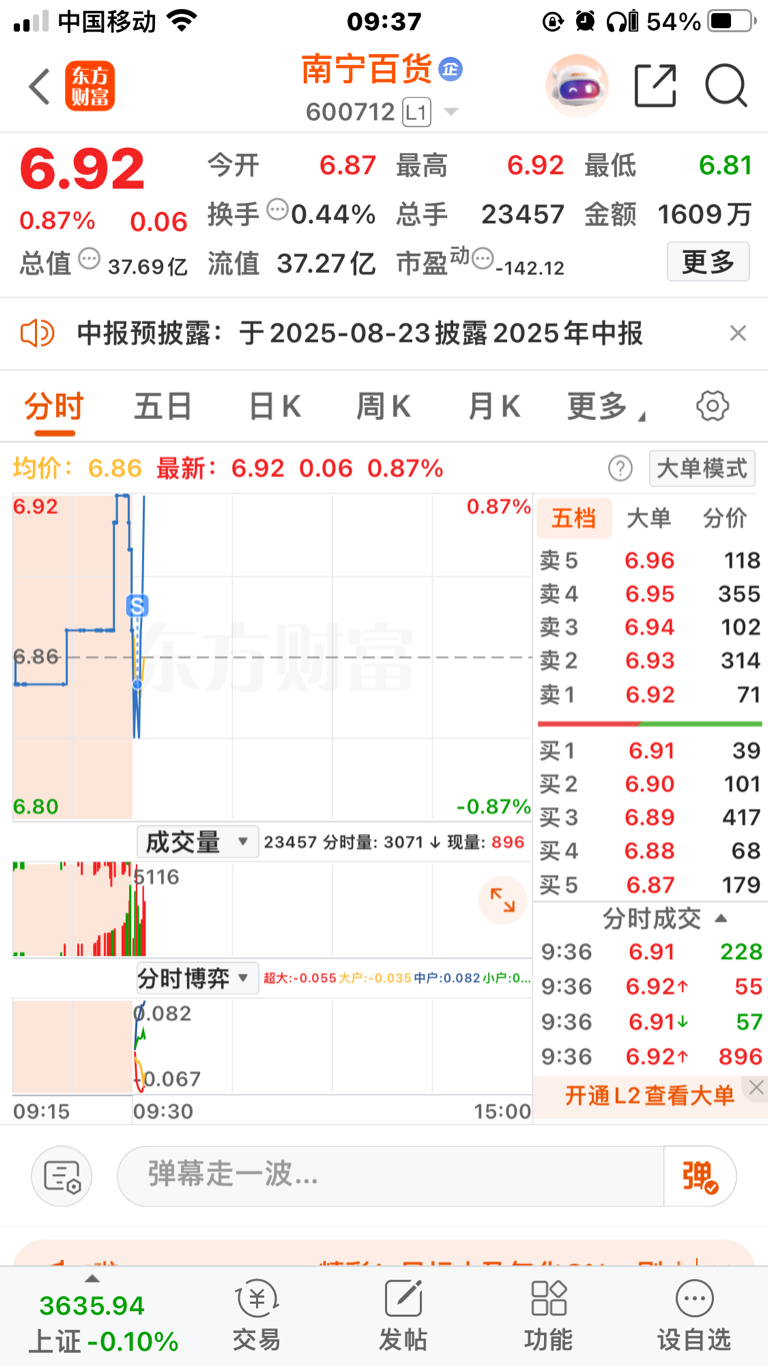
Task: Tap the robot assistant avatar icon
Action: coord(577,86)
